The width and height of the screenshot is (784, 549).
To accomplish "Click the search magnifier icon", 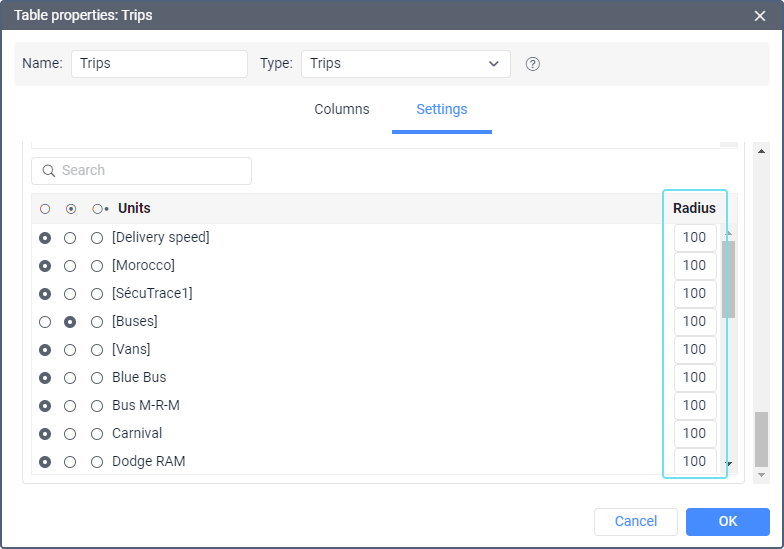I will pyautogui.click(x=48, y=171).
